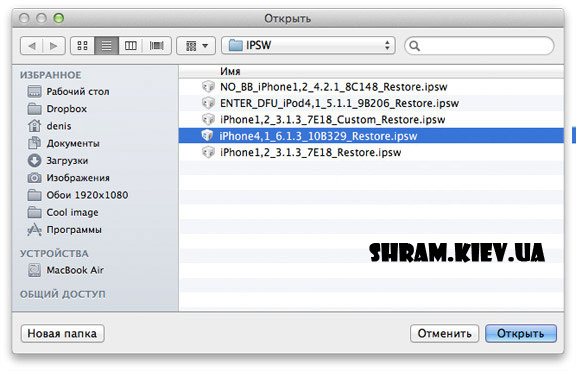Select ENTER_DFU_iPod4,1_5.1.1_9B206_Restore.ipsw
The image size is (576, 371).
(371, 103)
